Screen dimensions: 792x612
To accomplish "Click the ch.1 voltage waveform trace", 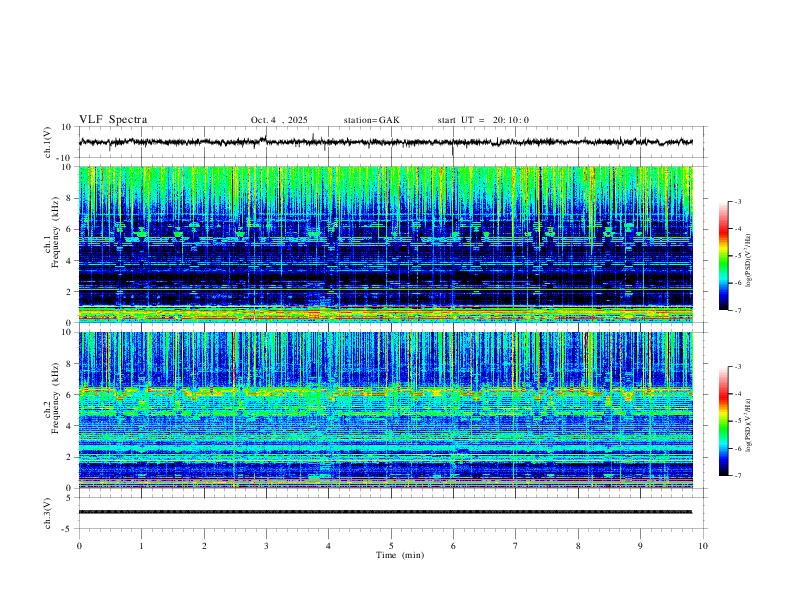I will 386,142.
